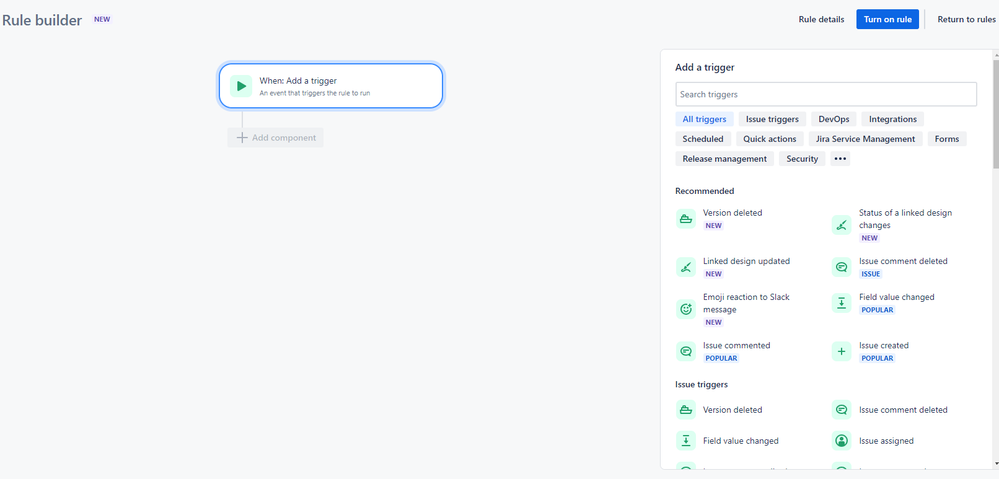Screen dimensions: 999x479
Task: Choose Status of a linked design changes
Action: (905, 219)
